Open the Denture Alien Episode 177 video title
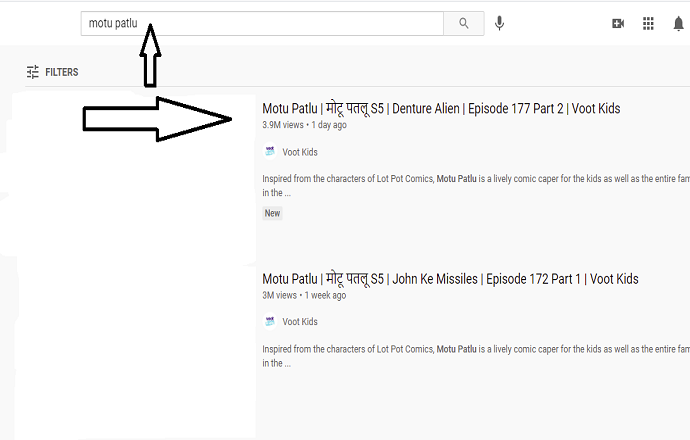 point(441,109)
